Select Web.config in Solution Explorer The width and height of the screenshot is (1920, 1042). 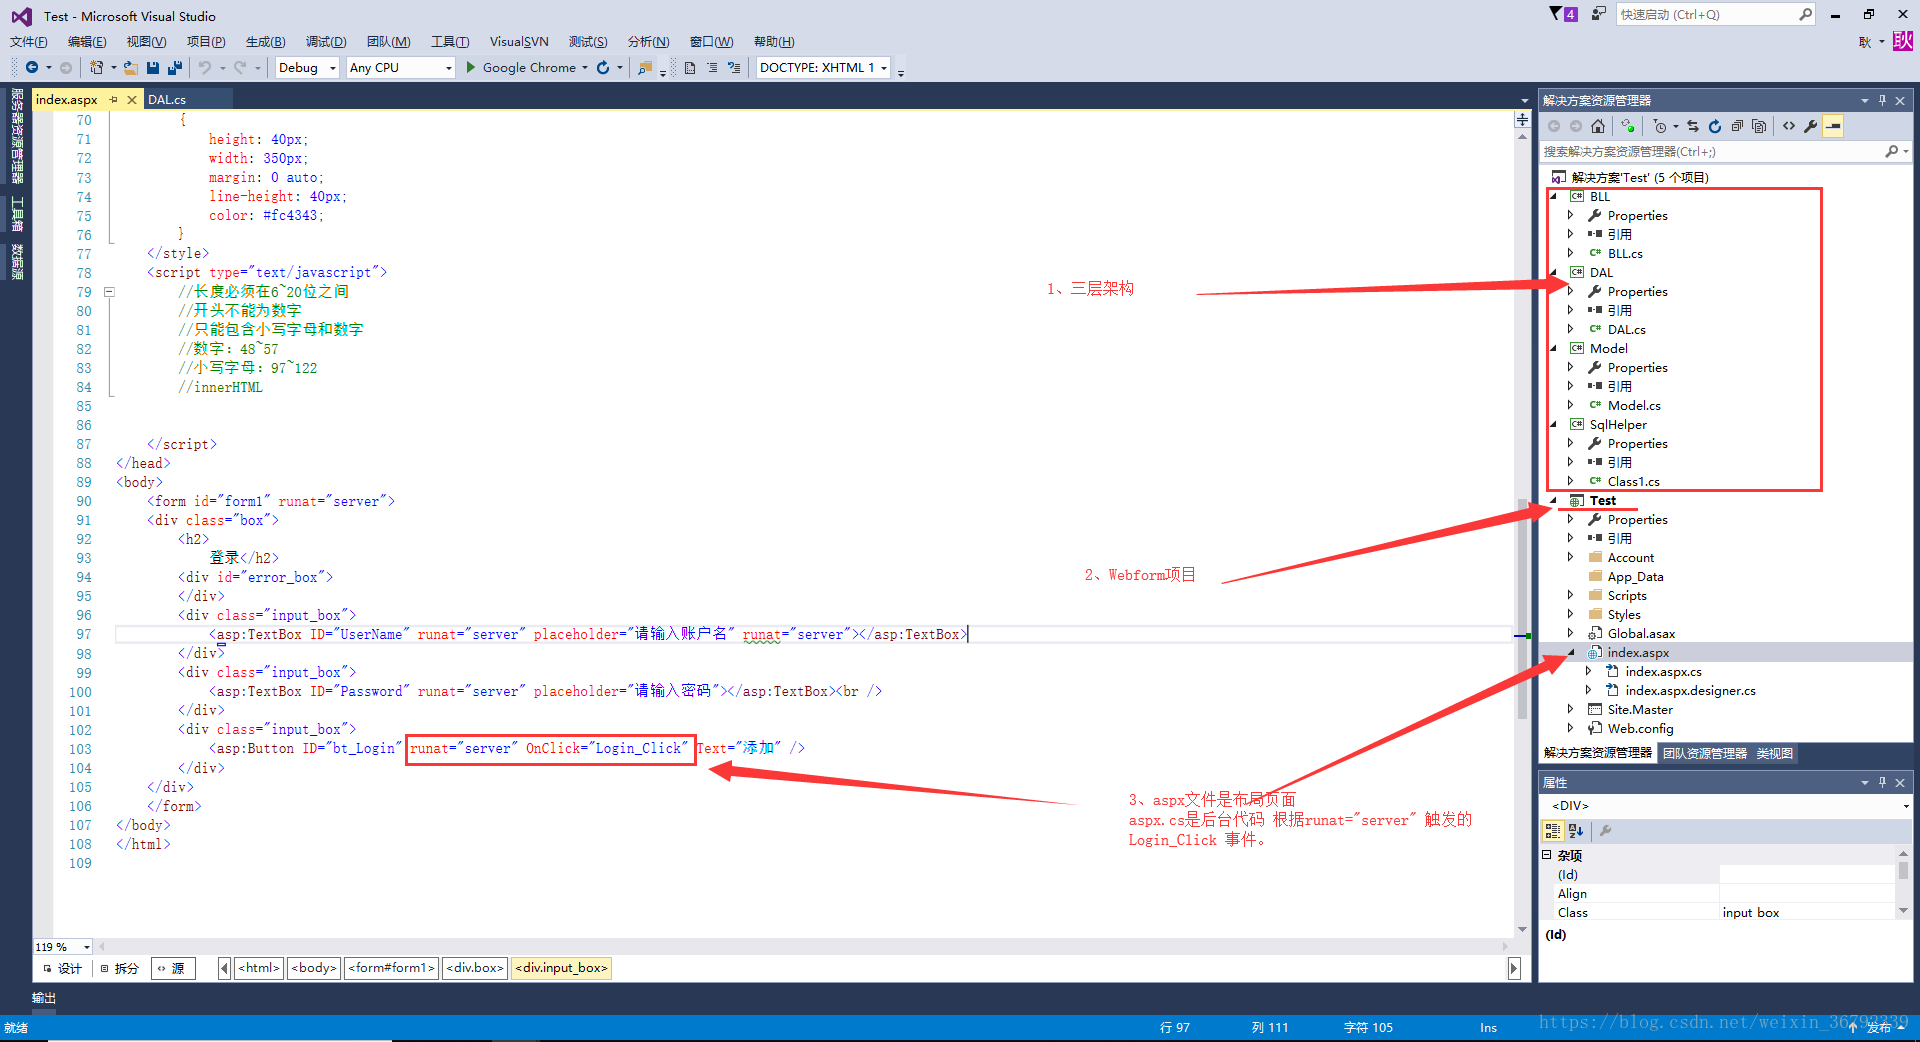(x=1640, y=728)
